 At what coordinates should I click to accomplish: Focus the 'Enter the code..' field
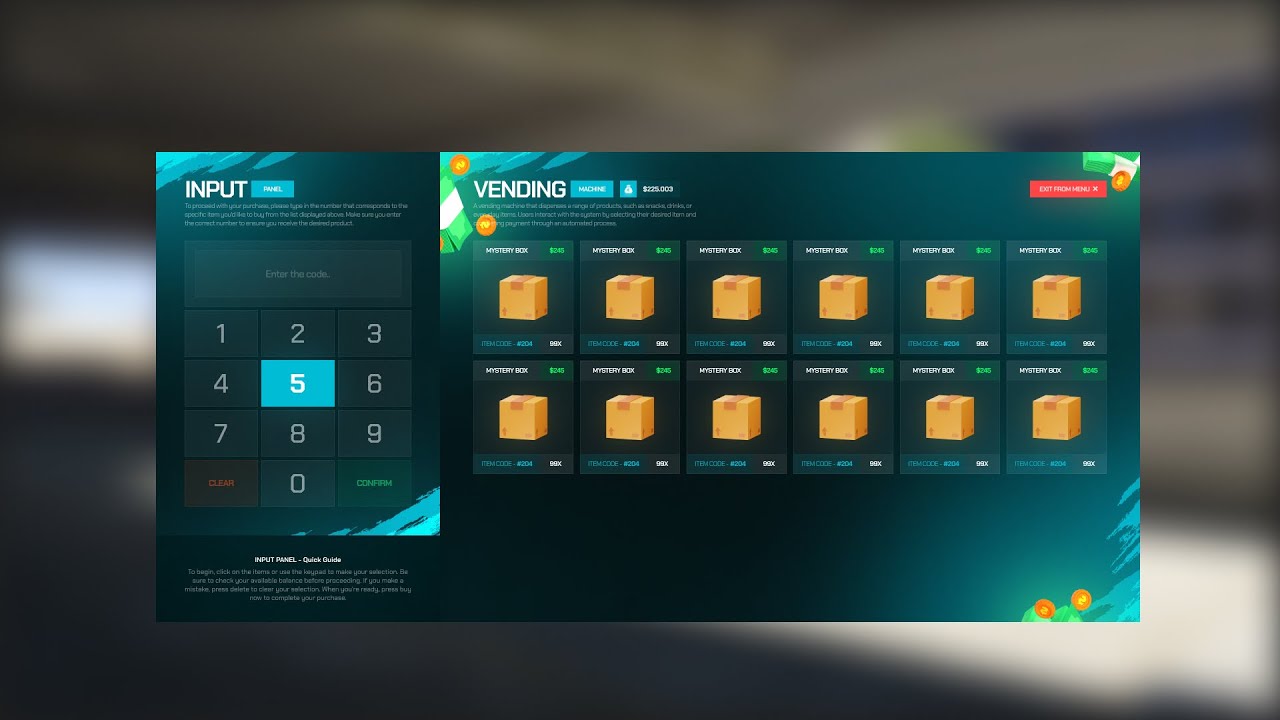pyautogui.click(x=298, y=274)
